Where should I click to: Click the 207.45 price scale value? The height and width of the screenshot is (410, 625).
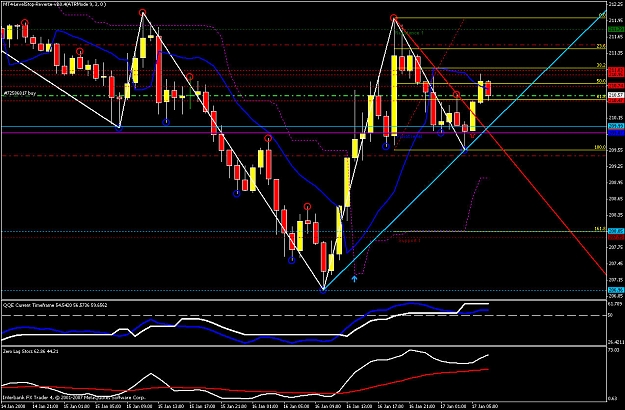tap(616, 263)
